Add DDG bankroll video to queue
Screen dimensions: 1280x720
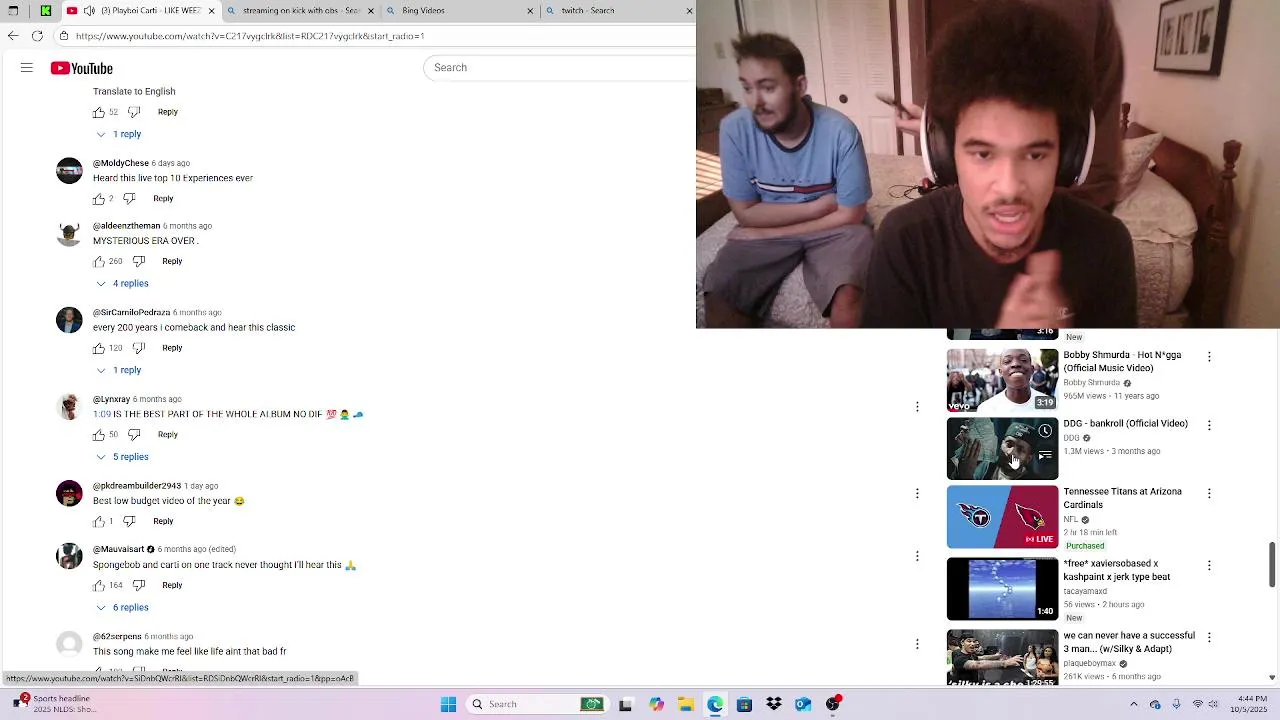[1045, 456]
